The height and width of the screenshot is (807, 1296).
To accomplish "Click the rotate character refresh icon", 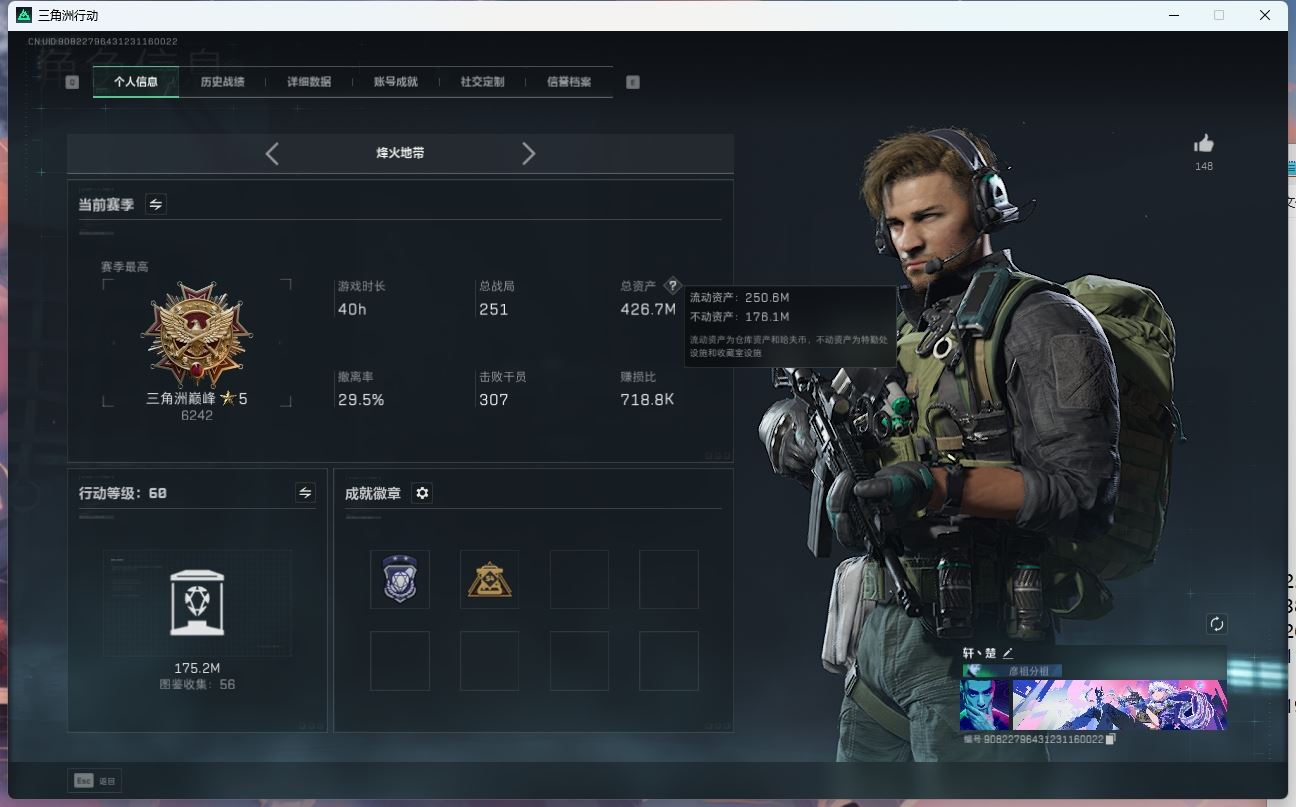I will point(1216,624).
